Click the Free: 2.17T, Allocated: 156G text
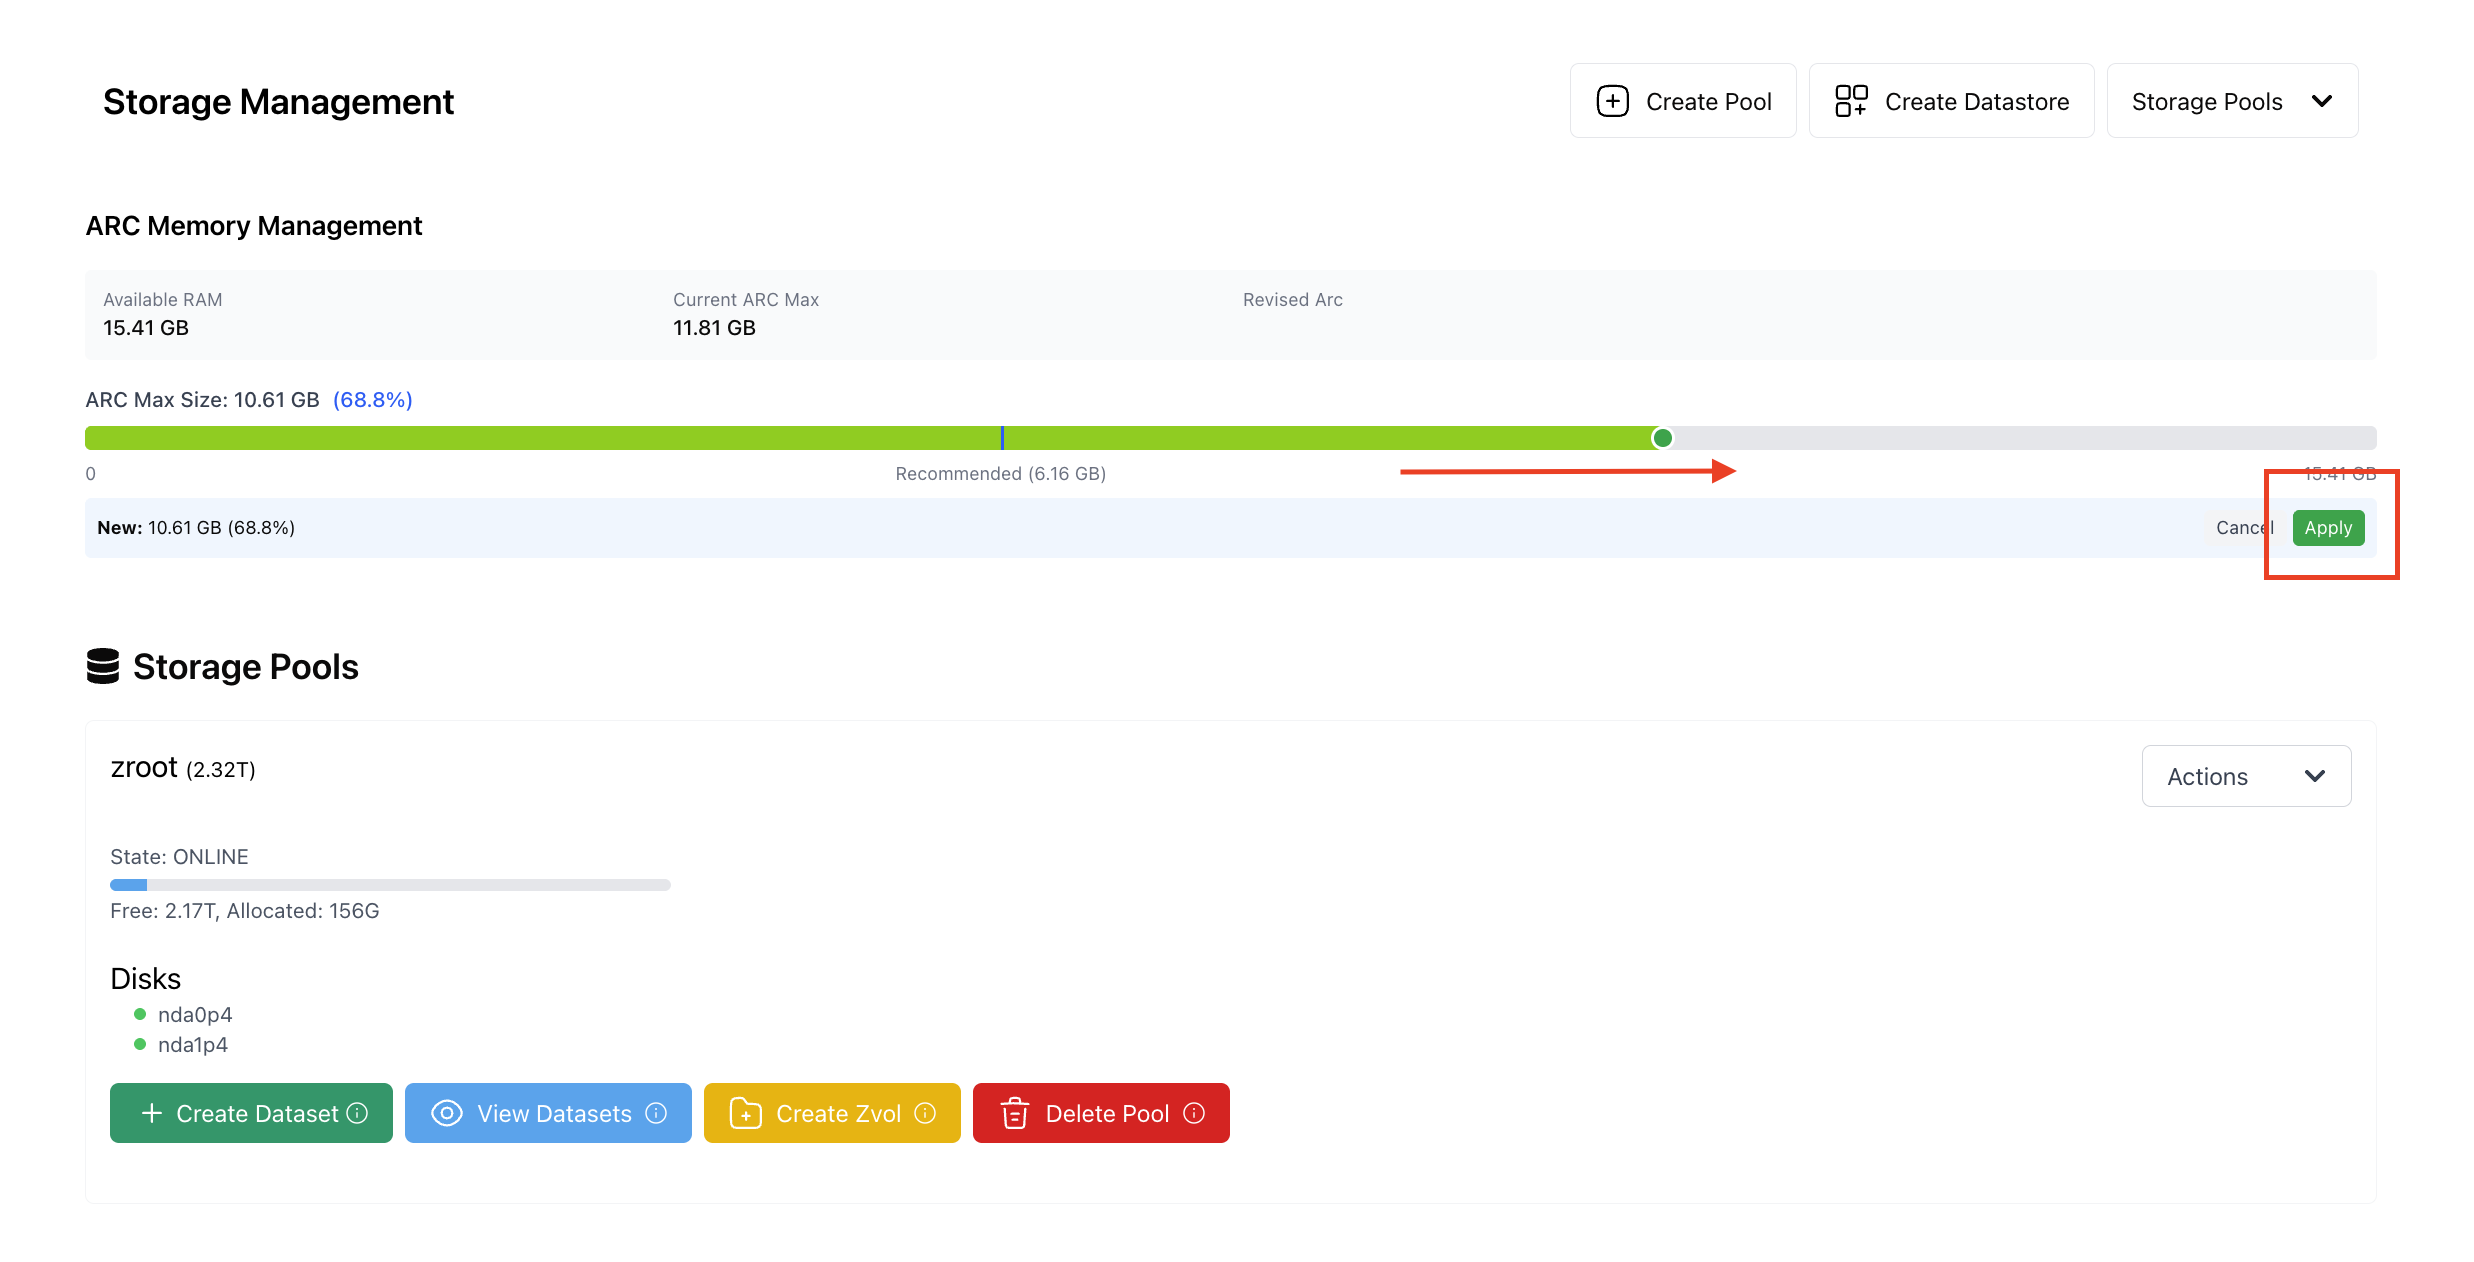The image size is (2474, 1262). [245, 911]
